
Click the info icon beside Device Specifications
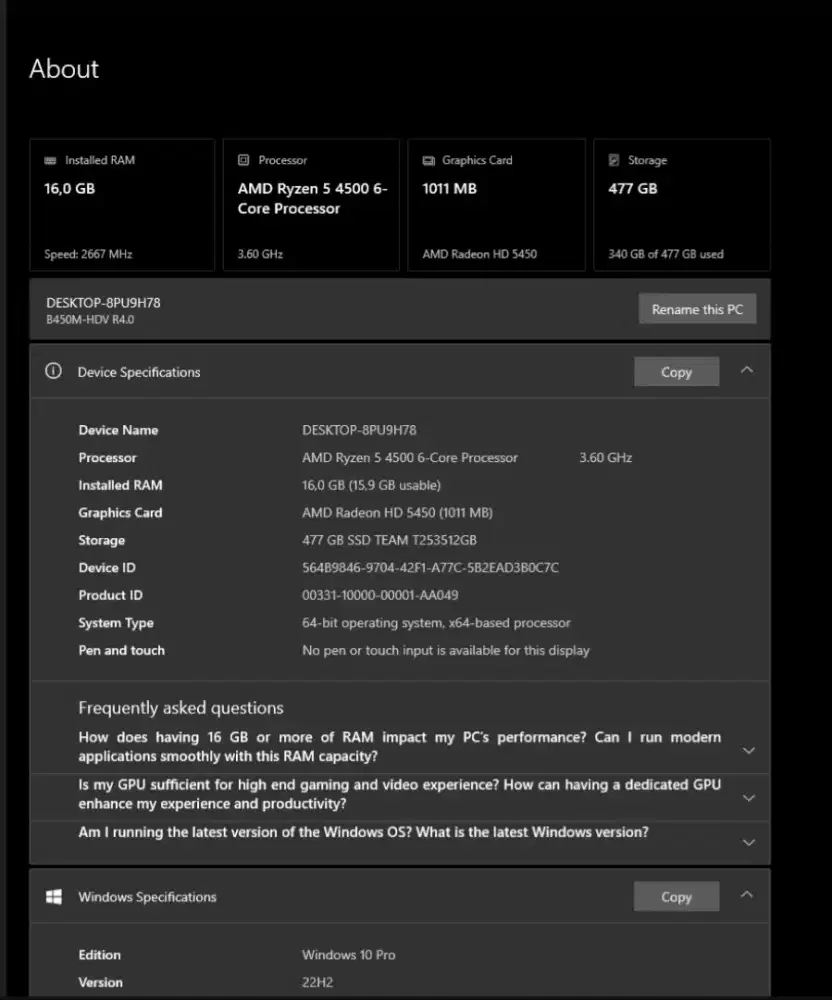pyautogui.click(x=53, y=370)
